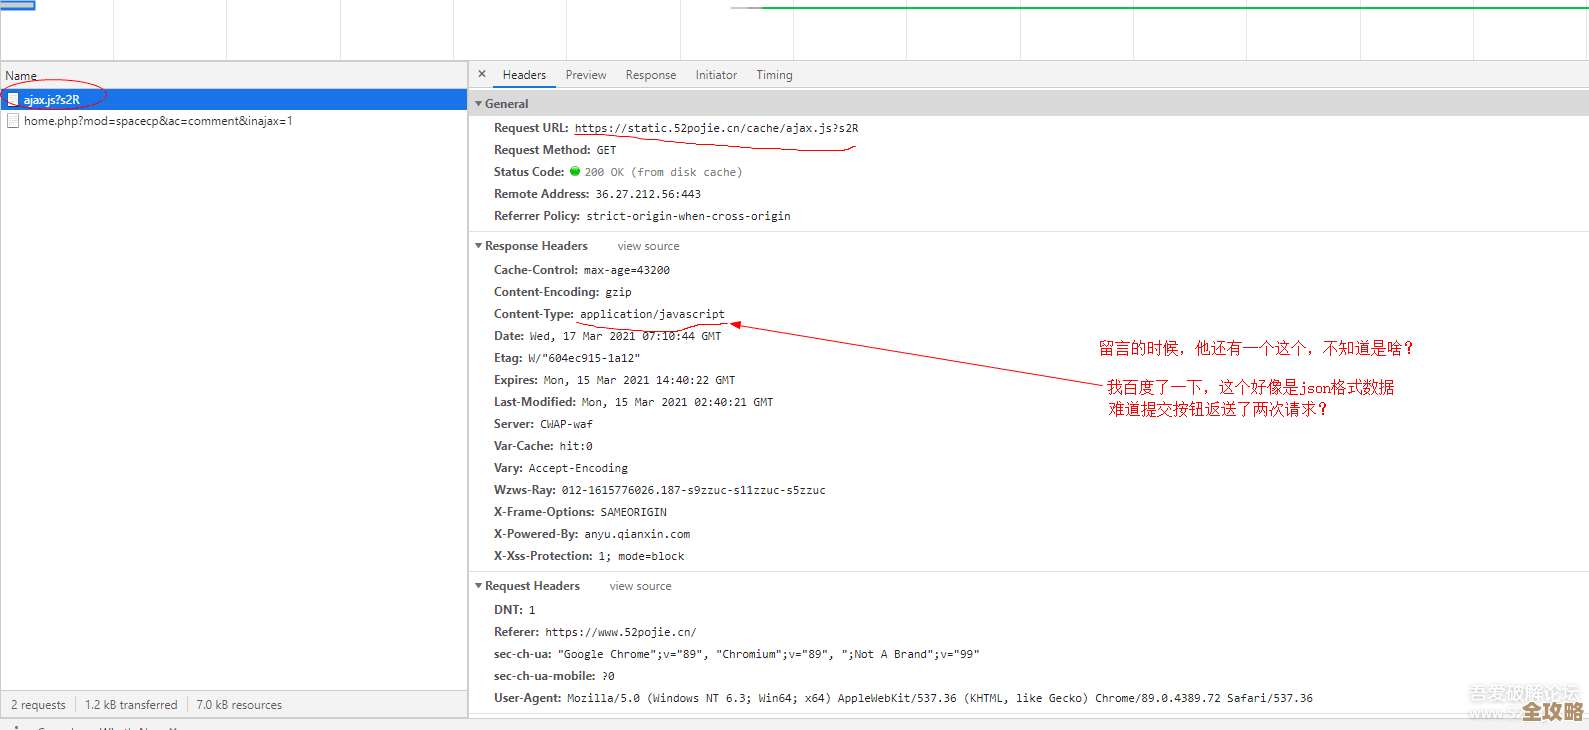Click the Last-Modified date value
Viewport: 1589px width, 730px height.
[677, 402]
